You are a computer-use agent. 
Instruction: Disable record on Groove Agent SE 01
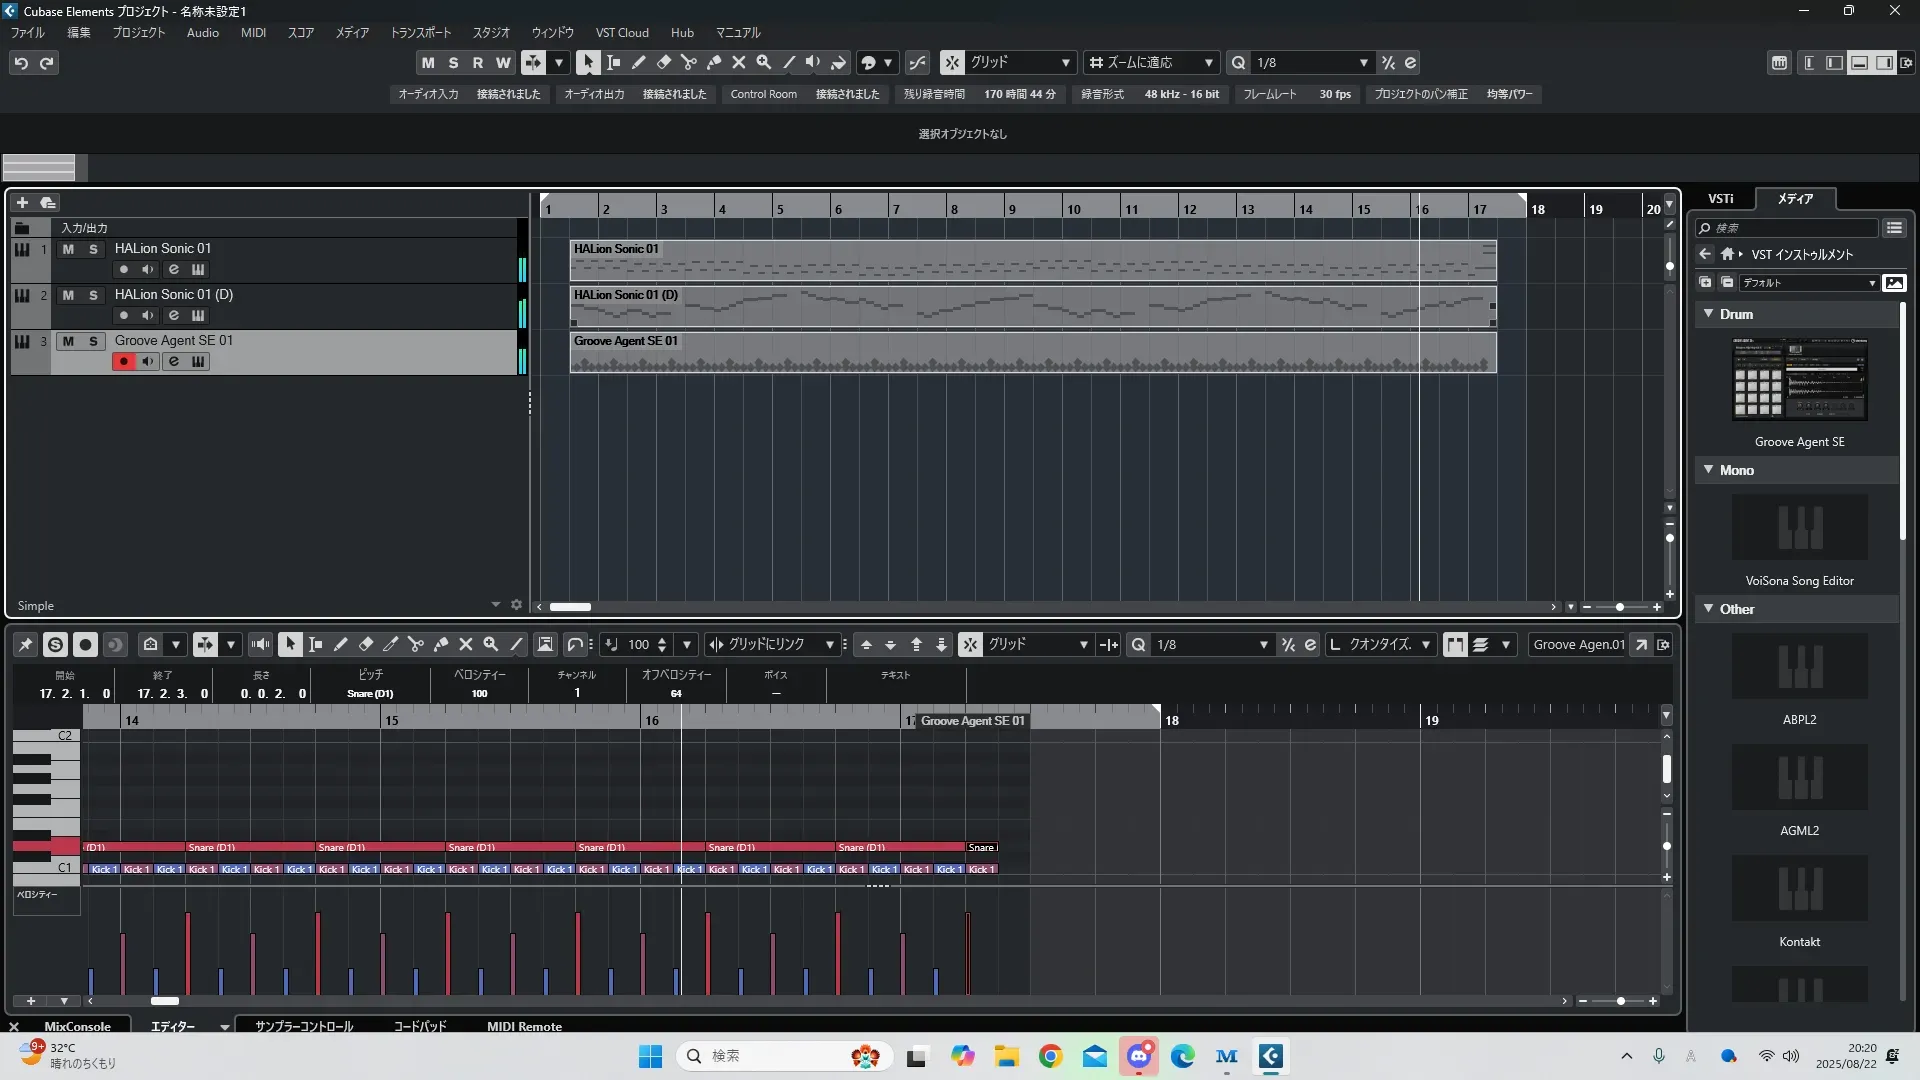(x=123, y=361)
